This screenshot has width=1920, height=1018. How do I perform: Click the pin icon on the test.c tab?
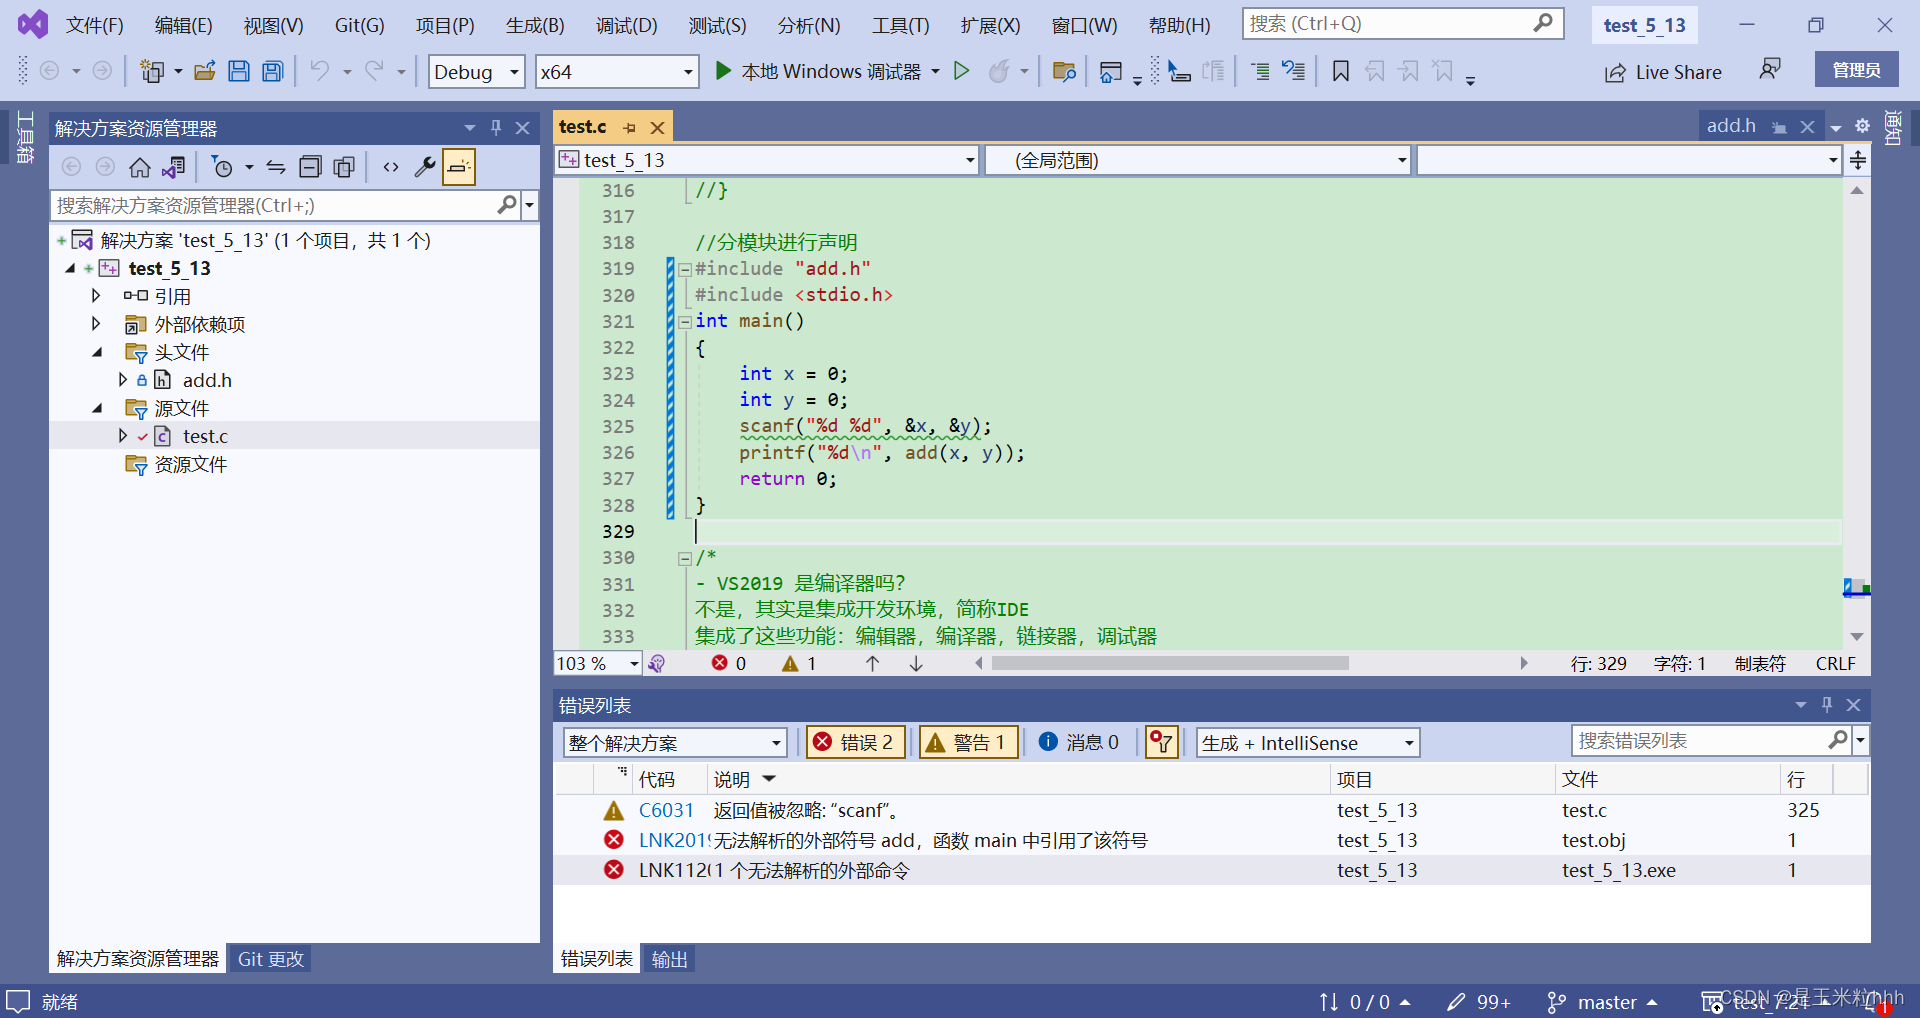tap(629, 128)
